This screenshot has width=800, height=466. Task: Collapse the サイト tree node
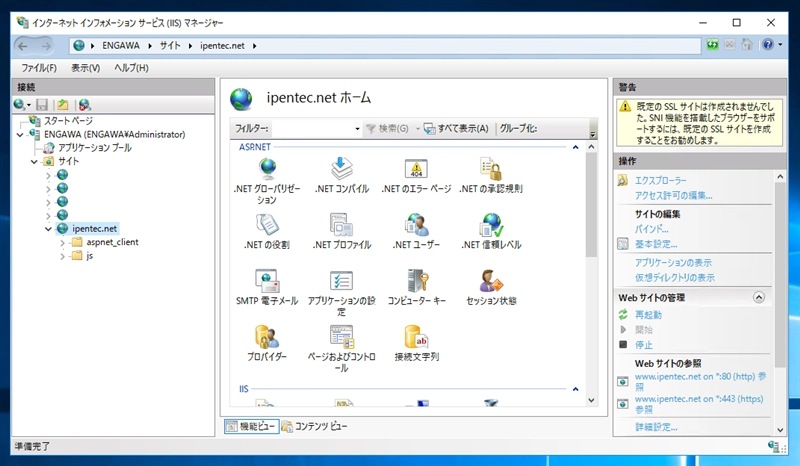click(34, 162)
